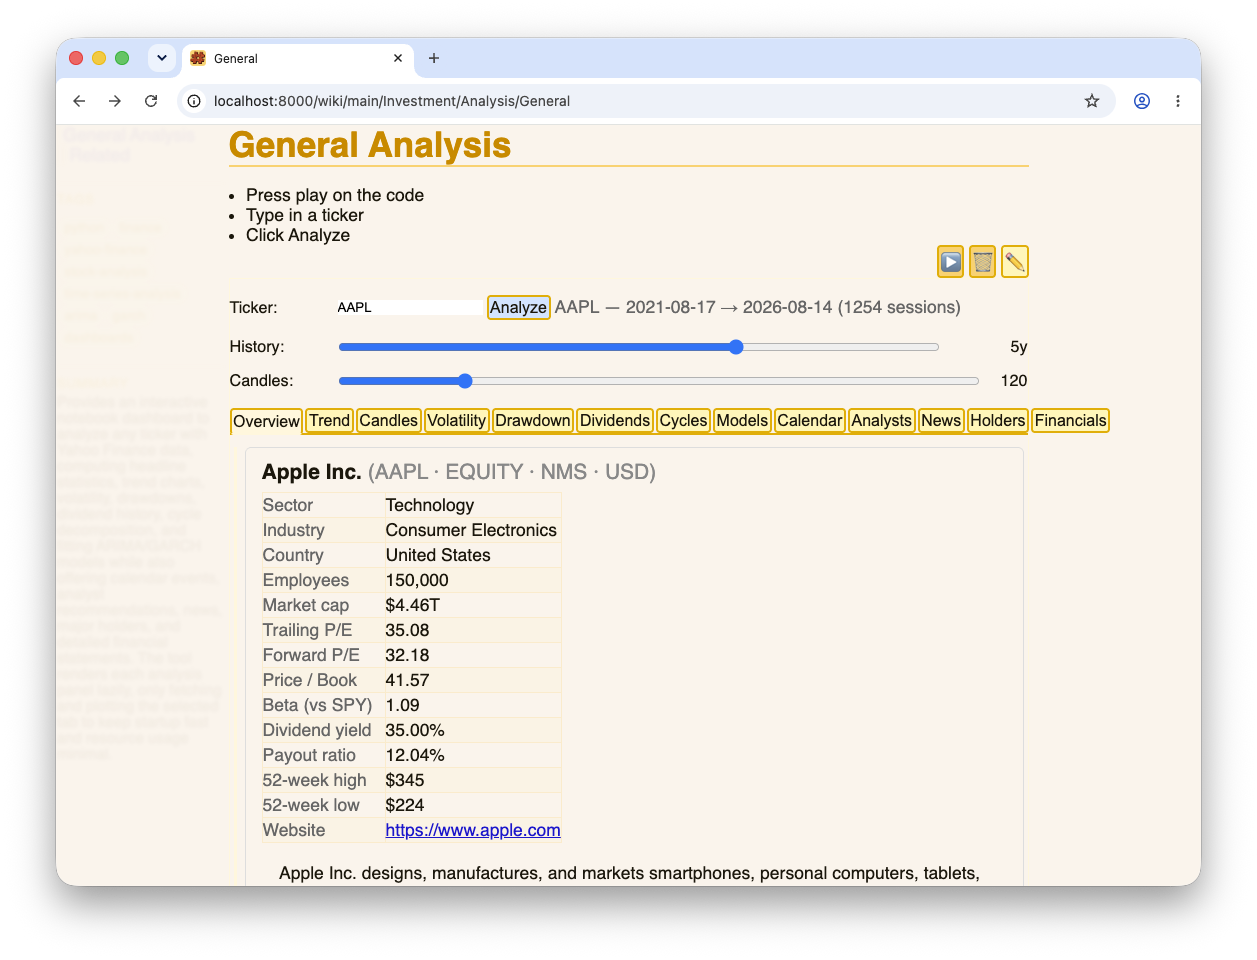This screenshot has width=1257, height=960.
Task: View the Holders tab
Action: point(997,421)
